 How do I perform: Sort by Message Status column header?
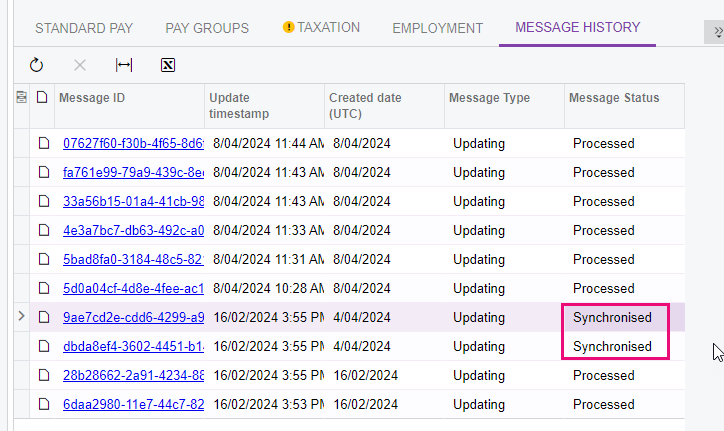[x=614, y=98]
